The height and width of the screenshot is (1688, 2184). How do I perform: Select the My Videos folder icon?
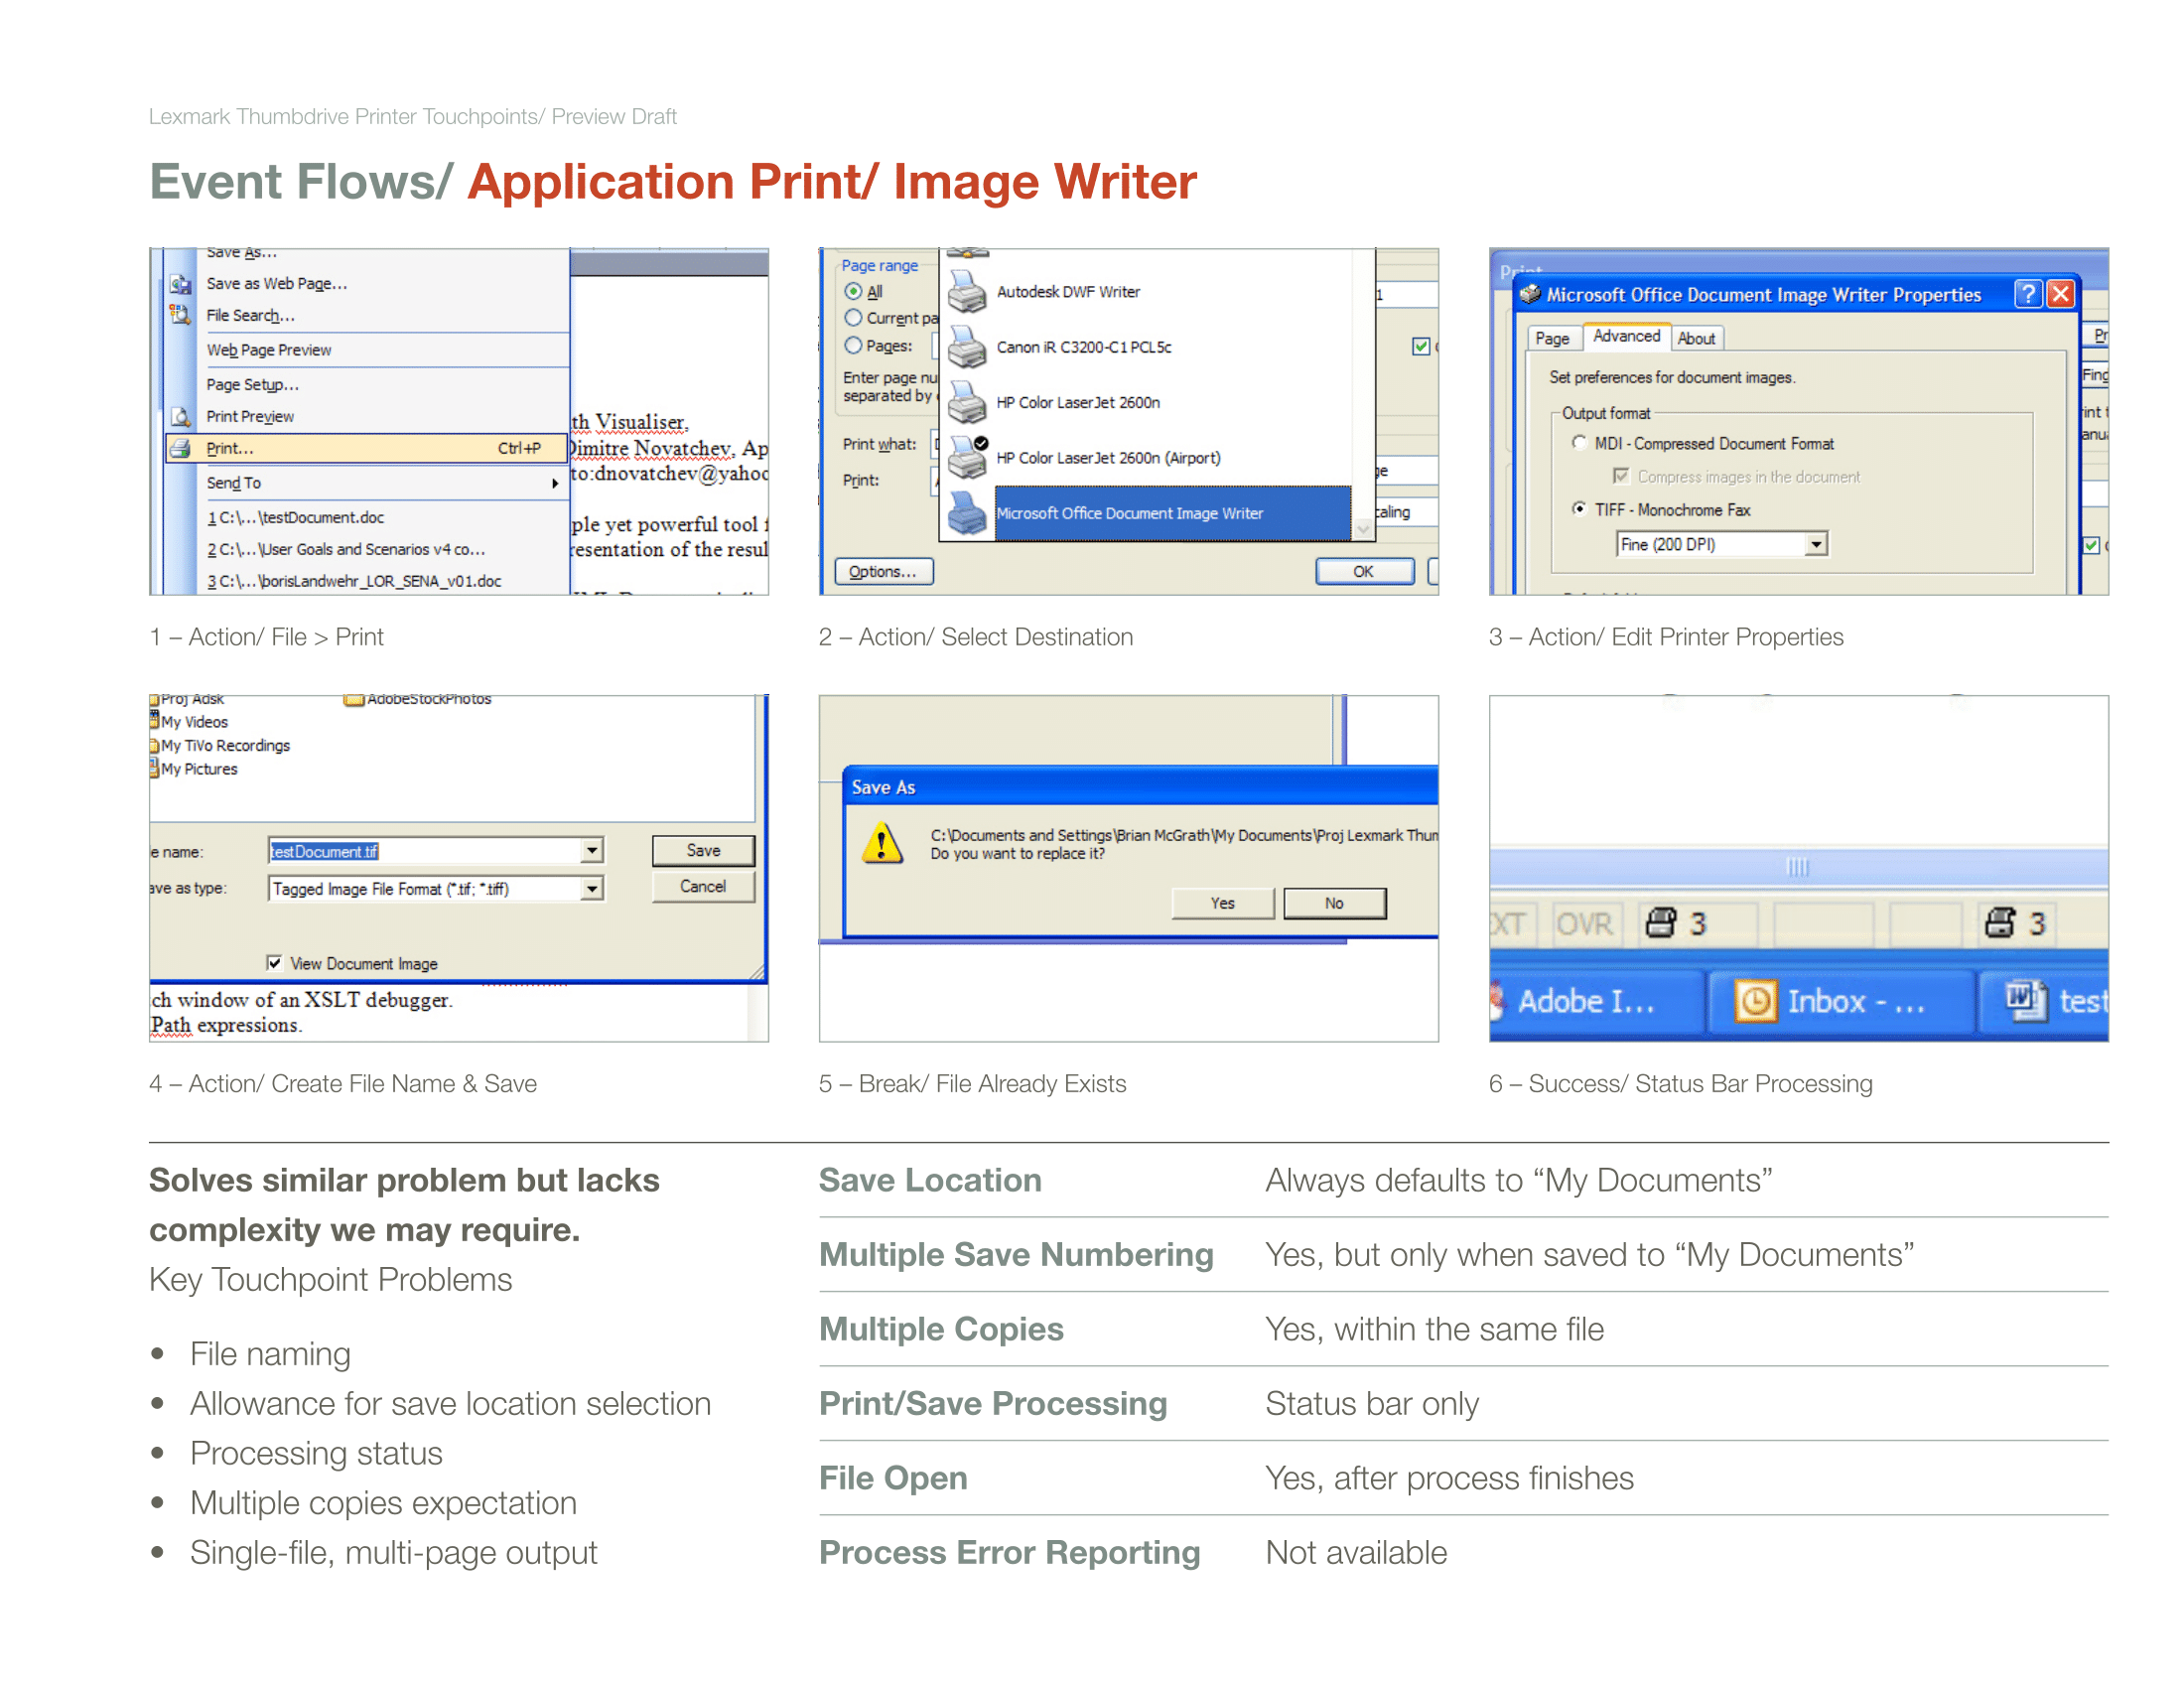coord(155,721)
